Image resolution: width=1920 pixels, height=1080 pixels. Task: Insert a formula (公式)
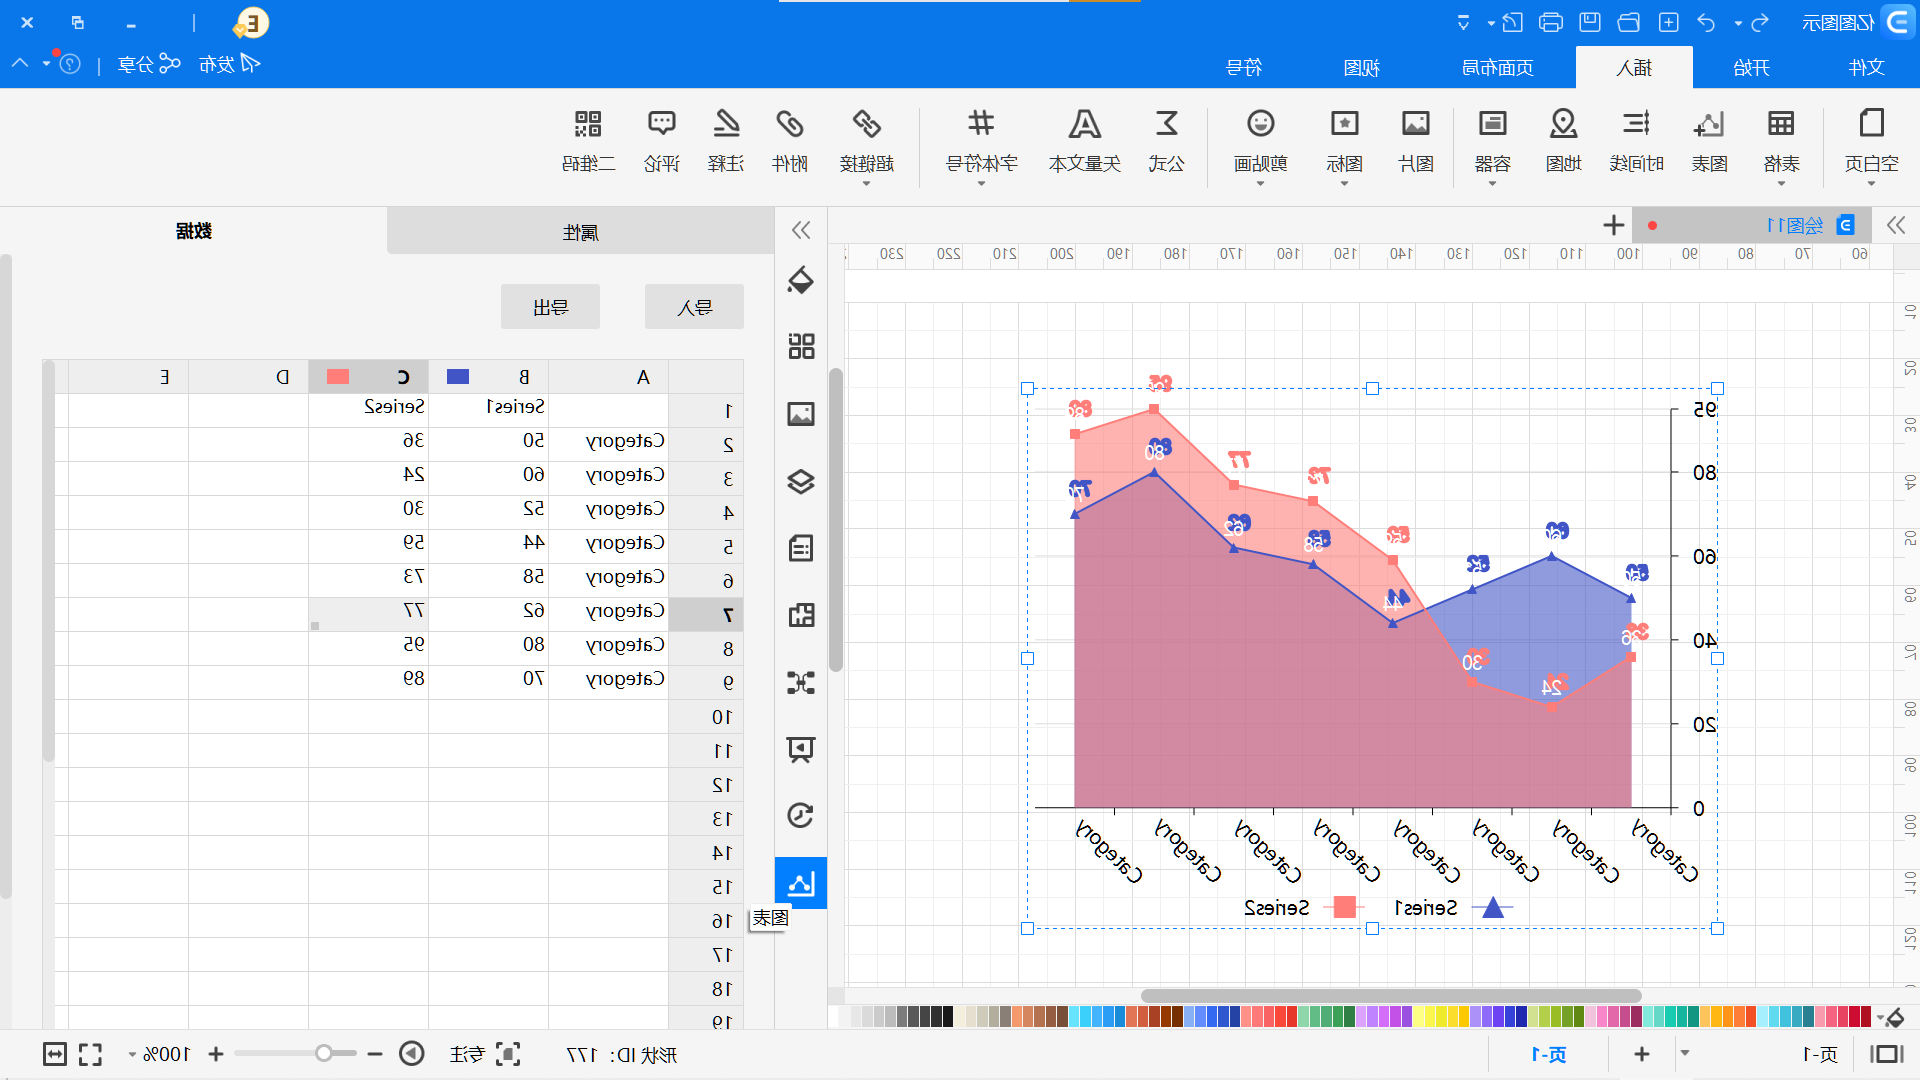(x=1166, y=140)
